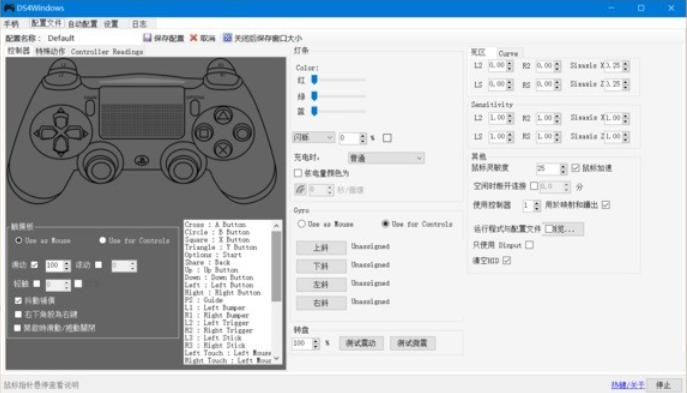Click the deadzone L2 0.00 spinner arrows
Image resolution: width=687 pixels, height=393 pixels.
(x=509, y=66)
